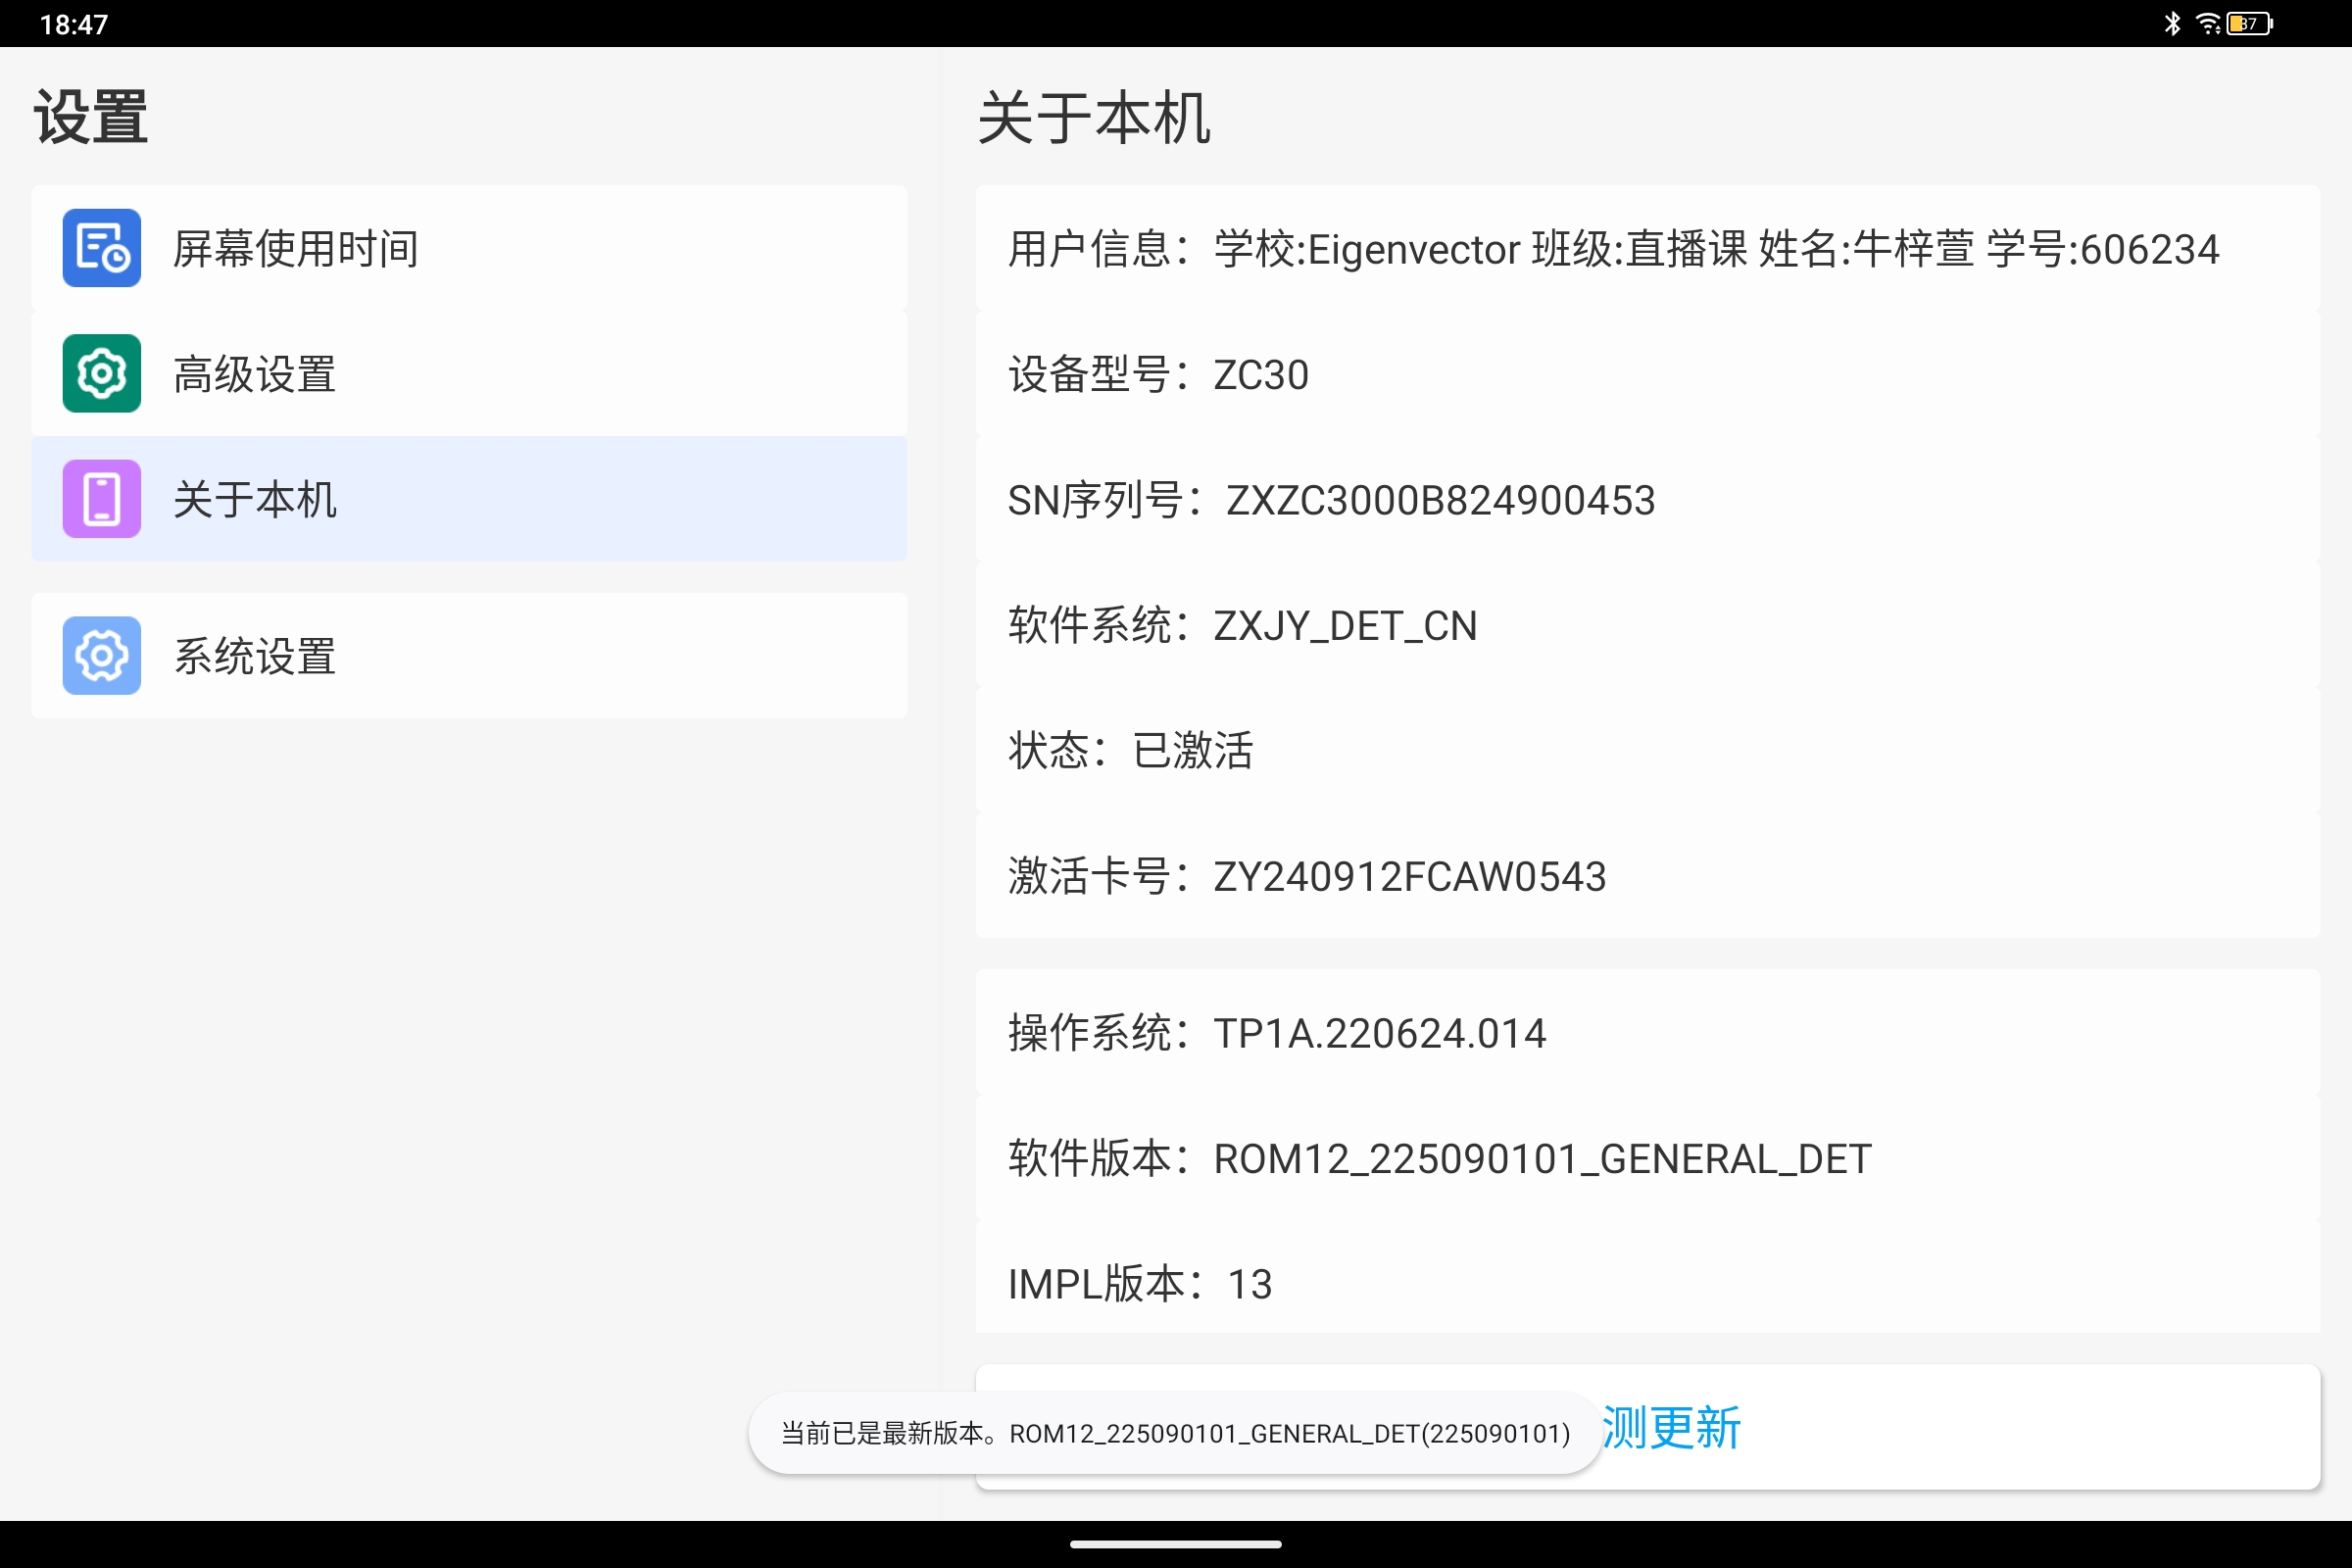This screenshot has height=1568, width=2352.
Task: Open 屏幕使用时间 menu entry
Action: [x=469, y=248]
